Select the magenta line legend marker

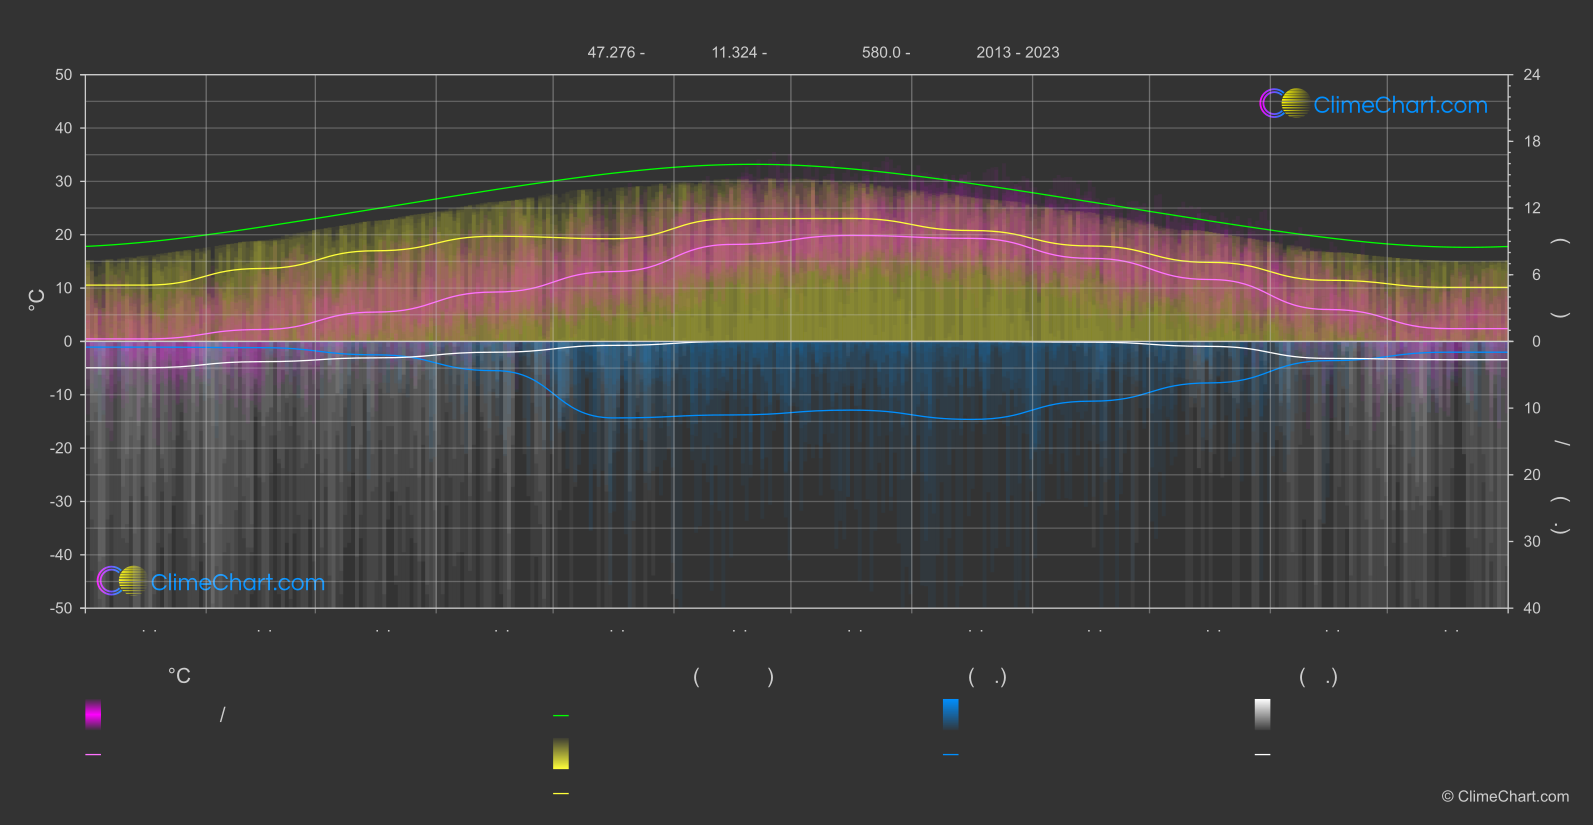(93, 755)
